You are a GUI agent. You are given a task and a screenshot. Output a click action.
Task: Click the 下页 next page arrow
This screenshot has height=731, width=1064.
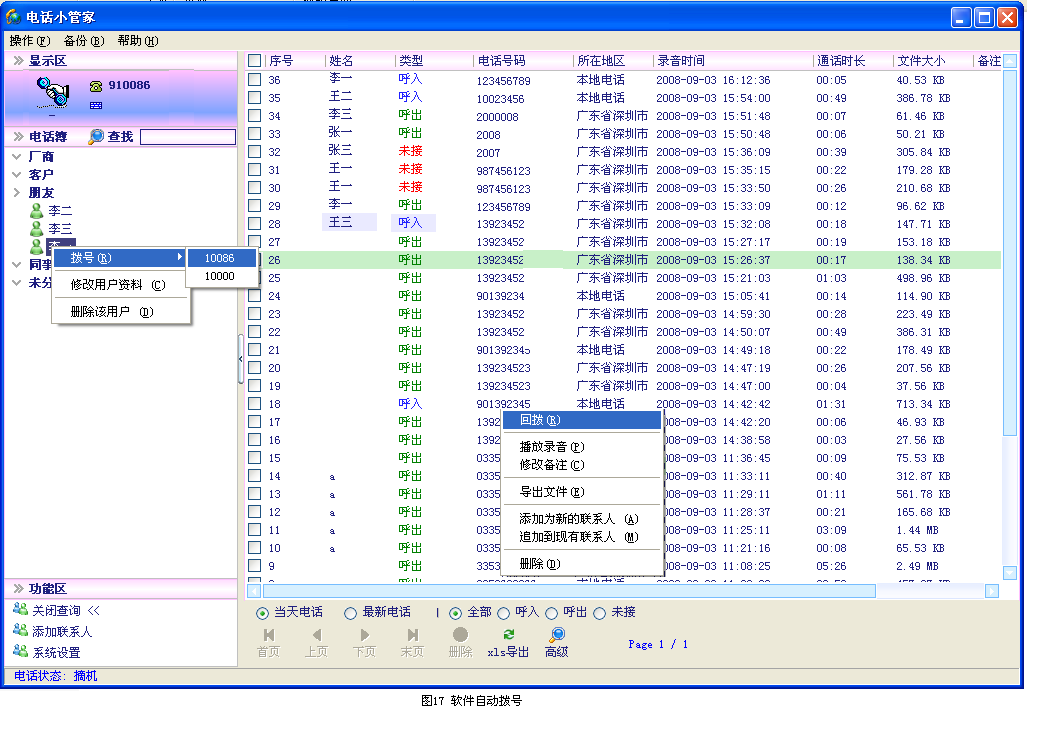point(364,635)
